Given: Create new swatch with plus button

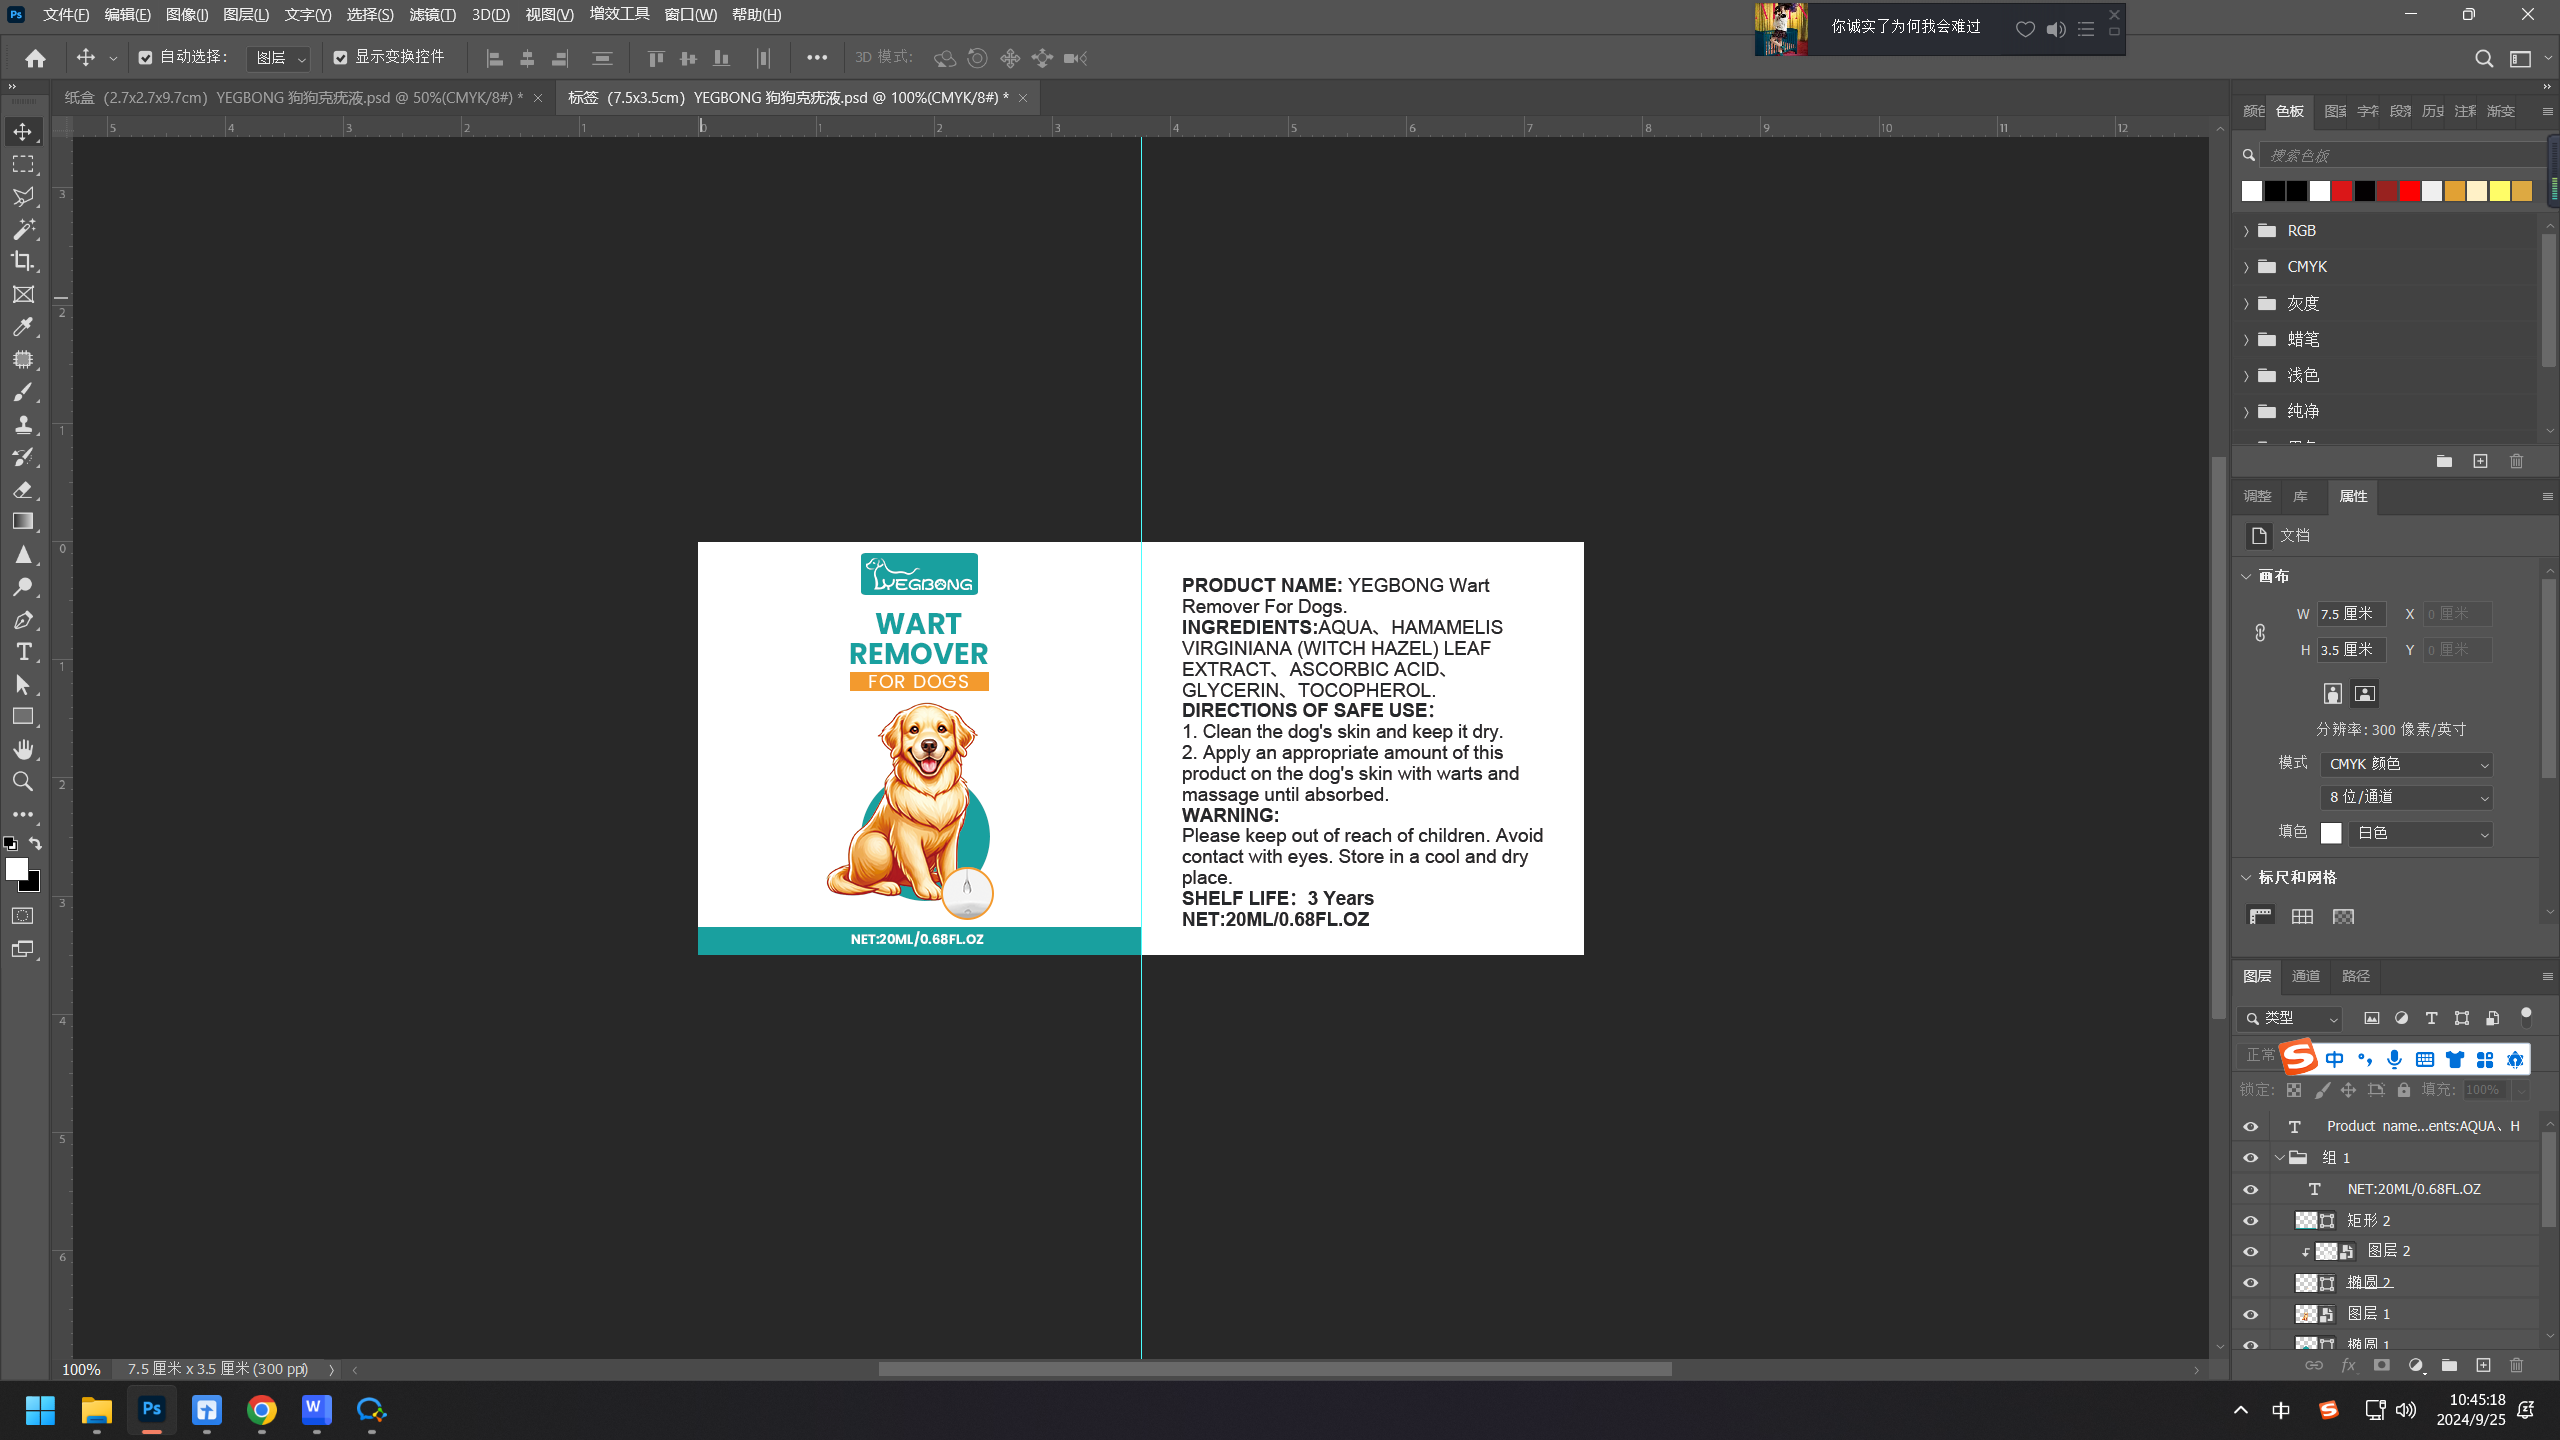Looking at the screenshot, I should tap(2480, 461).
